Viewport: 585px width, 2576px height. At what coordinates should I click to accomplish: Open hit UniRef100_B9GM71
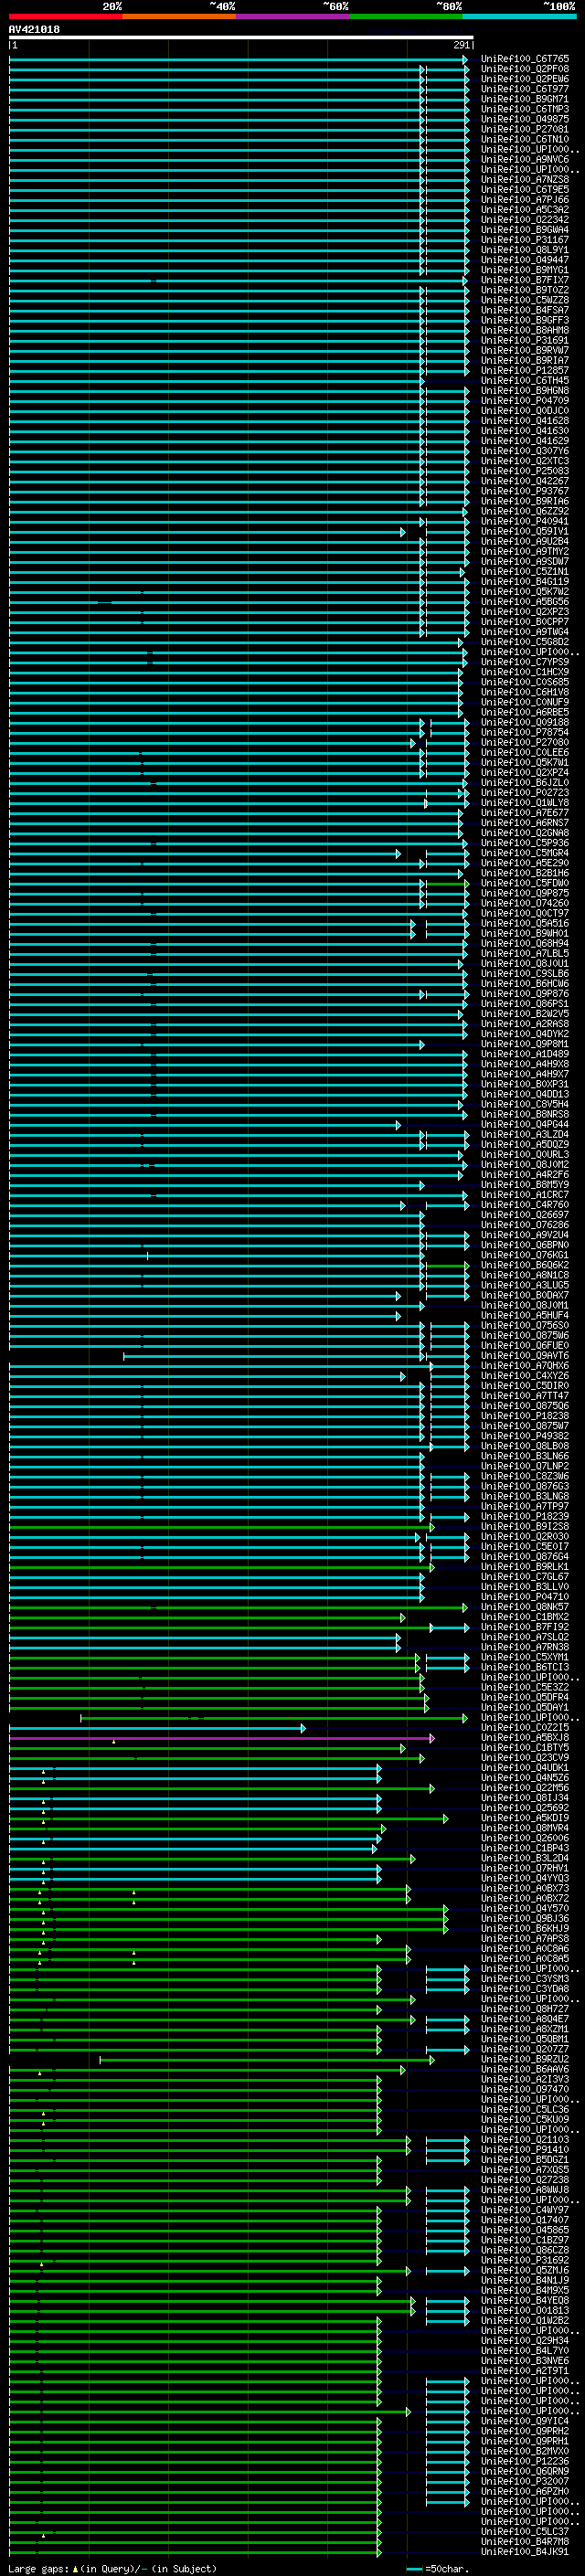coord(525,99)
